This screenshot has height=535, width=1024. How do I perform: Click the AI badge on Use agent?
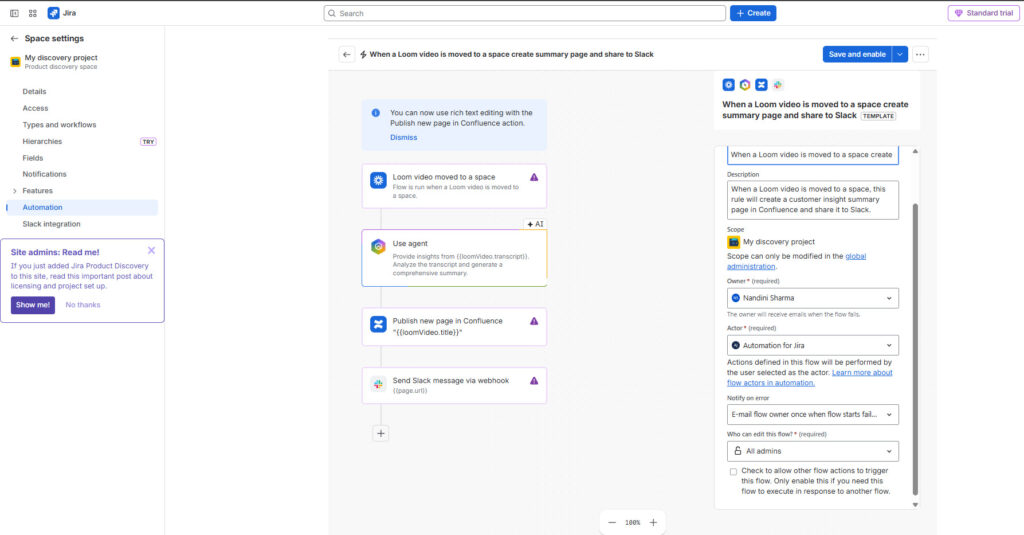535,224
